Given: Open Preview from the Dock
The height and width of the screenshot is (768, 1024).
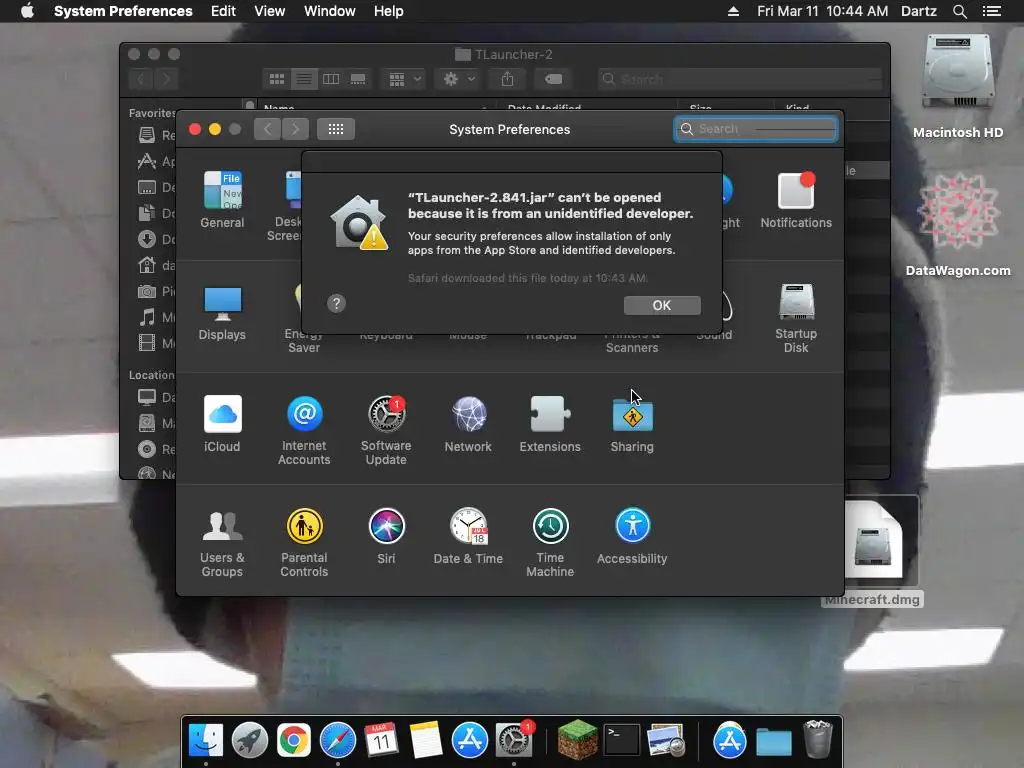Looking at the screenshot, I should [665, 740].
